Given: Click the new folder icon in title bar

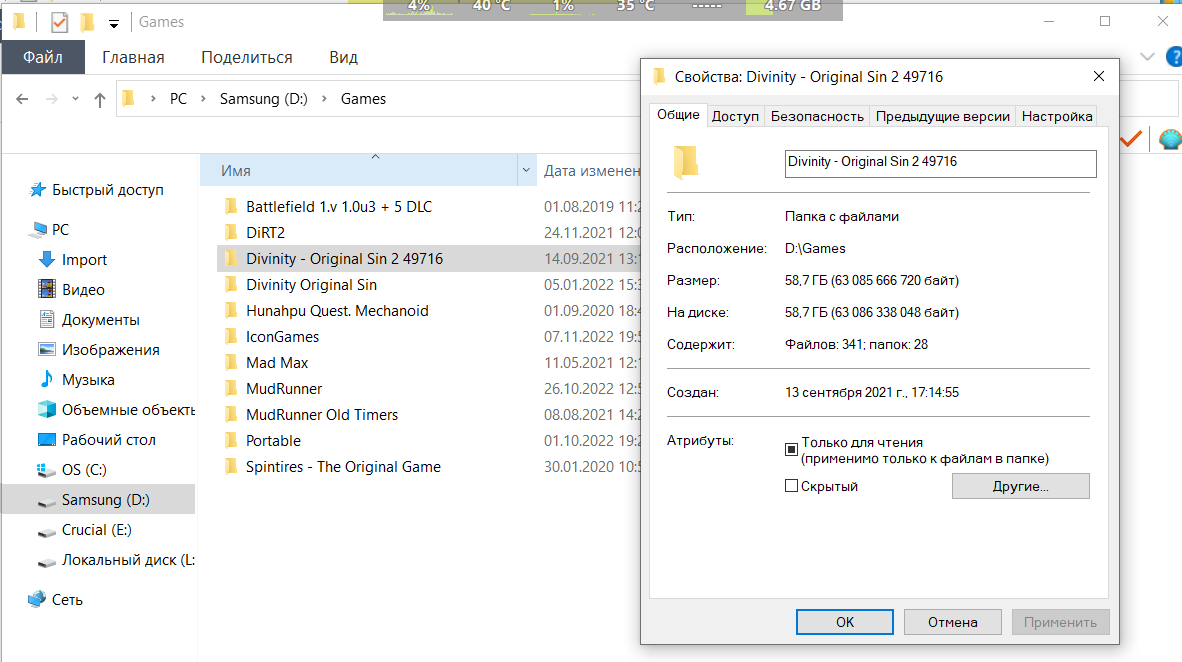Looking at the screenshot, I should pos(87,23).
